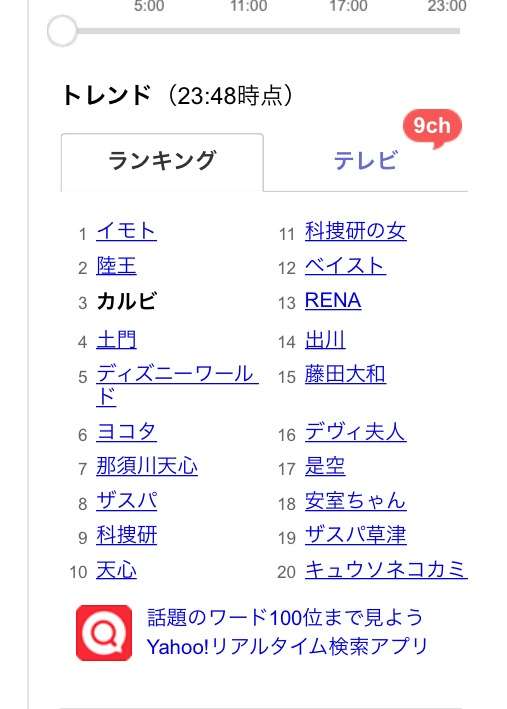Viewport: 507px width, 709px height.
Task: Open the デヴィ夫人 trend link
Action: point(355,432)
